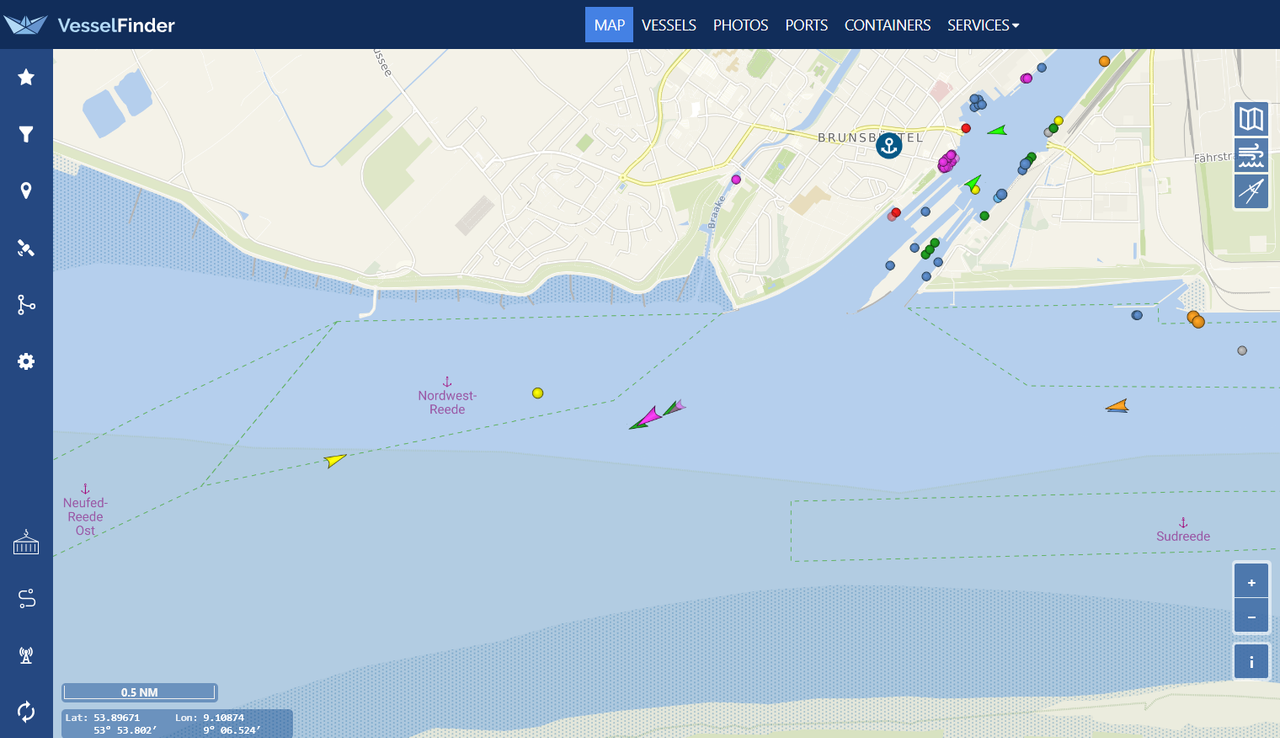
Task: Zoom in with the plus button
Action: coord(1251,581)
